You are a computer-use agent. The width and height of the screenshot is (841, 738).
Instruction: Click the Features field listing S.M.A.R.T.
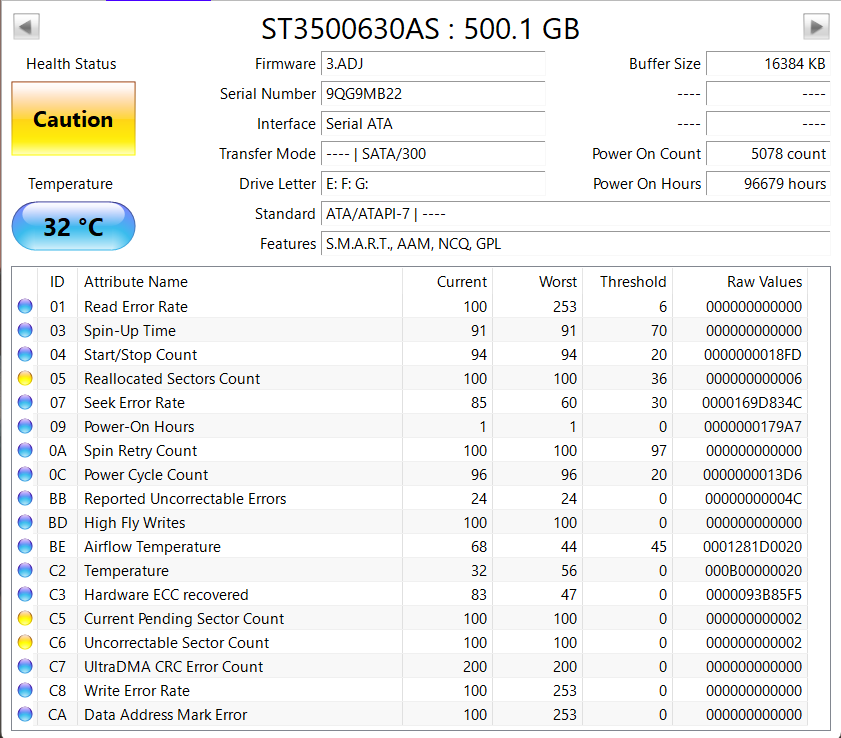[x=574, y=244]
